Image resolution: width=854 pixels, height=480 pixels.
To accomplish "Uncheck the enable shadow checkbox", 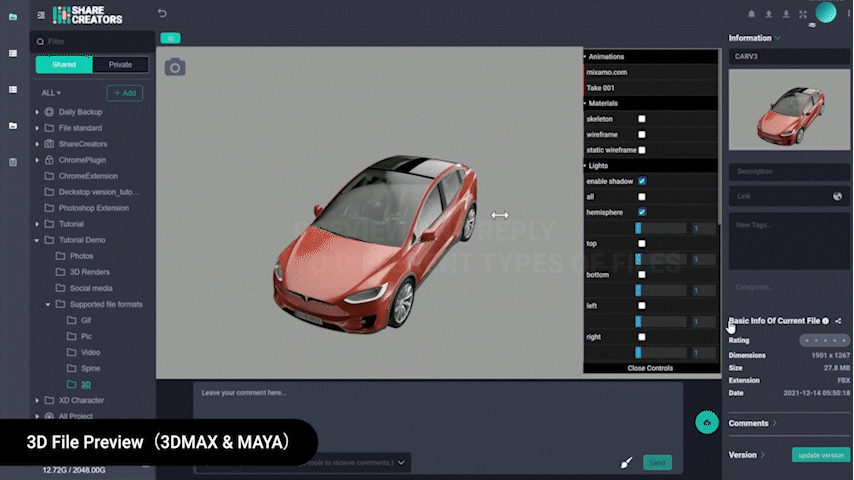I will tap(642, 181).
